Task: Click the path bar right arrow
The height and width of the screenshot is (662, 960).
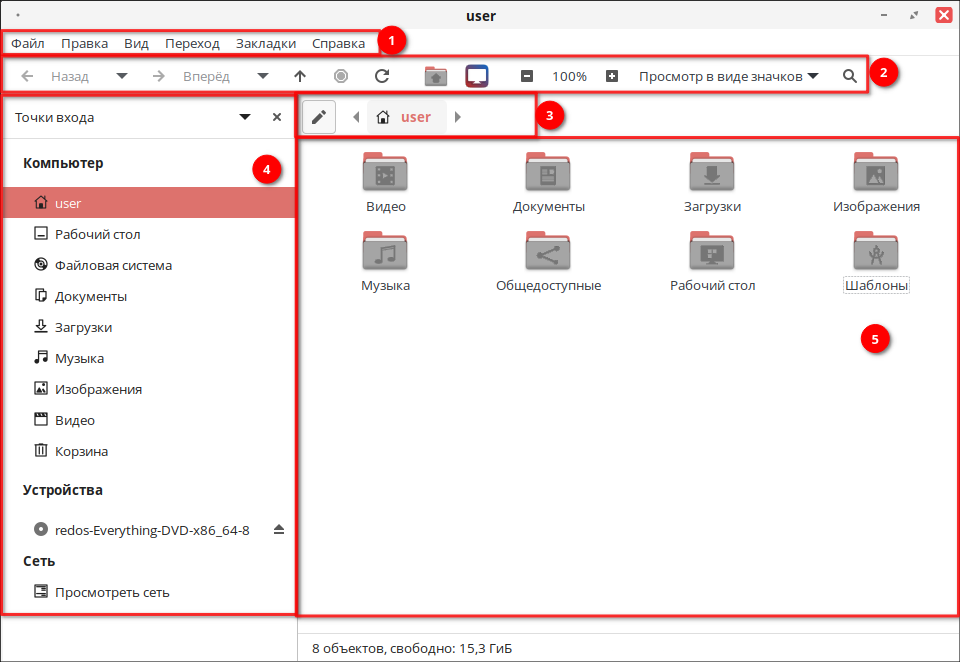Action: [x=457, y=117]
